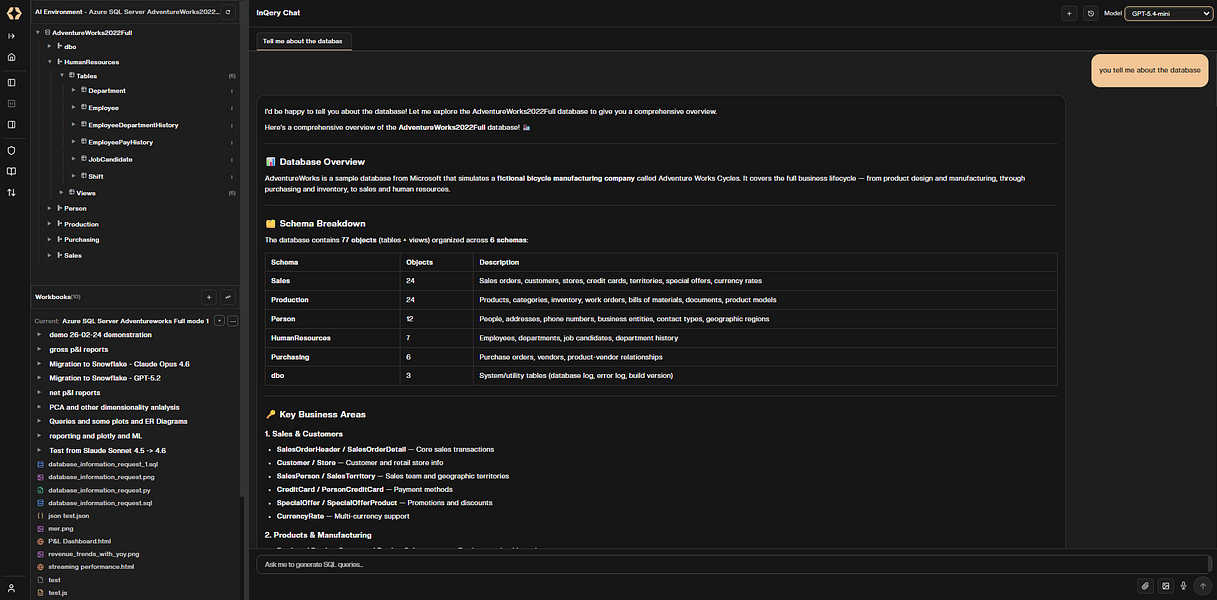Expand the left sidebar with arrow icon
1217x600 pixels.
[12, 36]
